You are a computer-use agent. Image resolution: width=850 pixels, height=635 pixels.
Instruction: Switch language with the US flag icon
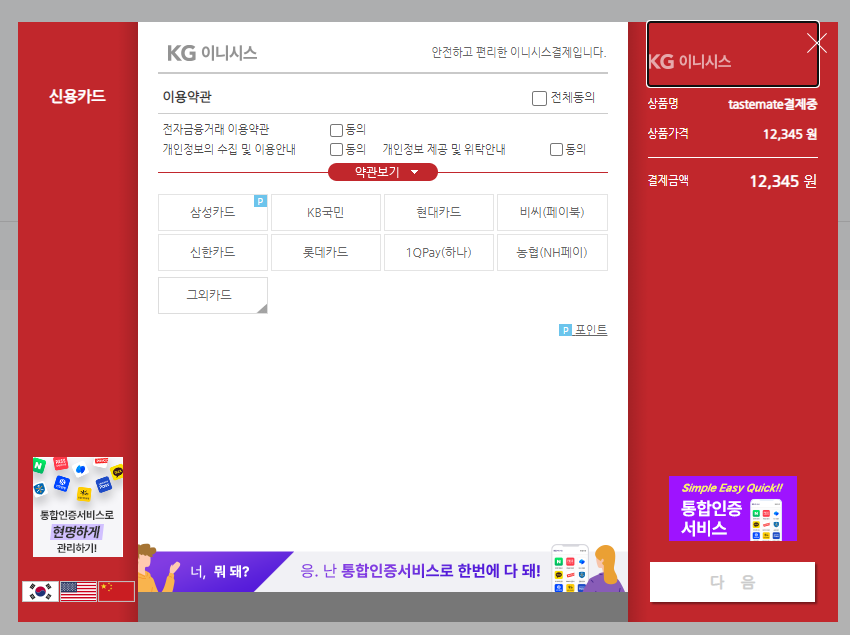78,591
